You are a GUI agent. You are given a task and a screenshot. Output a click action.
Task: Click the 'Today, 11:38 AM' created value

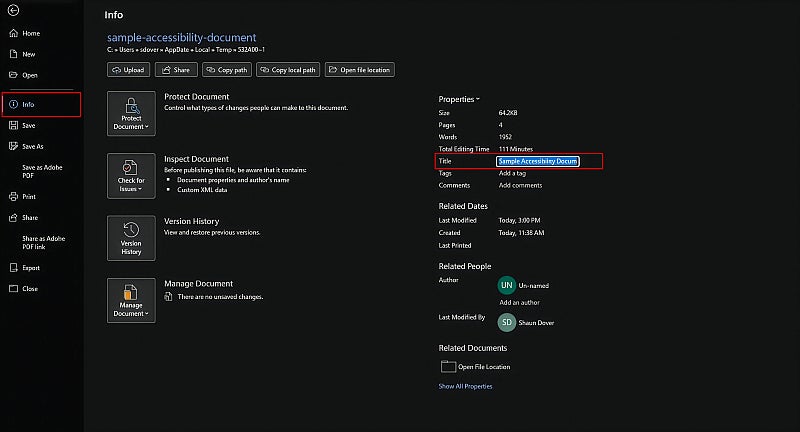pyautogui.click(x=521, y=233)
